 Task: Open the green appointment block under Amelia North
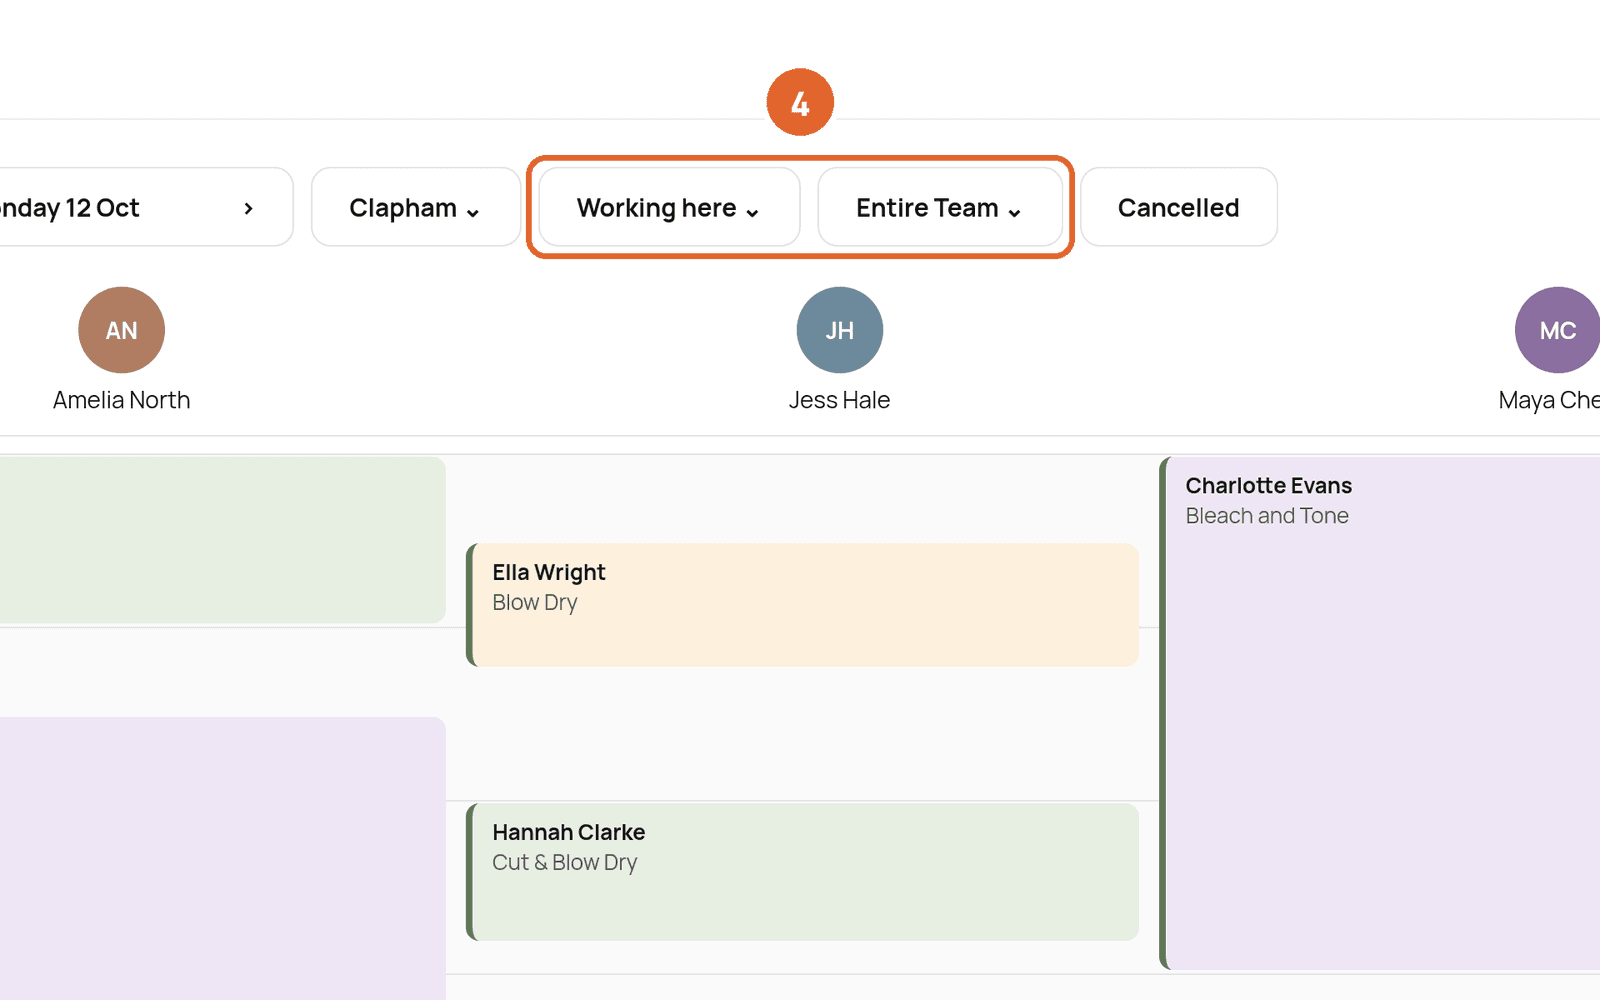click(x=222, y=540)
